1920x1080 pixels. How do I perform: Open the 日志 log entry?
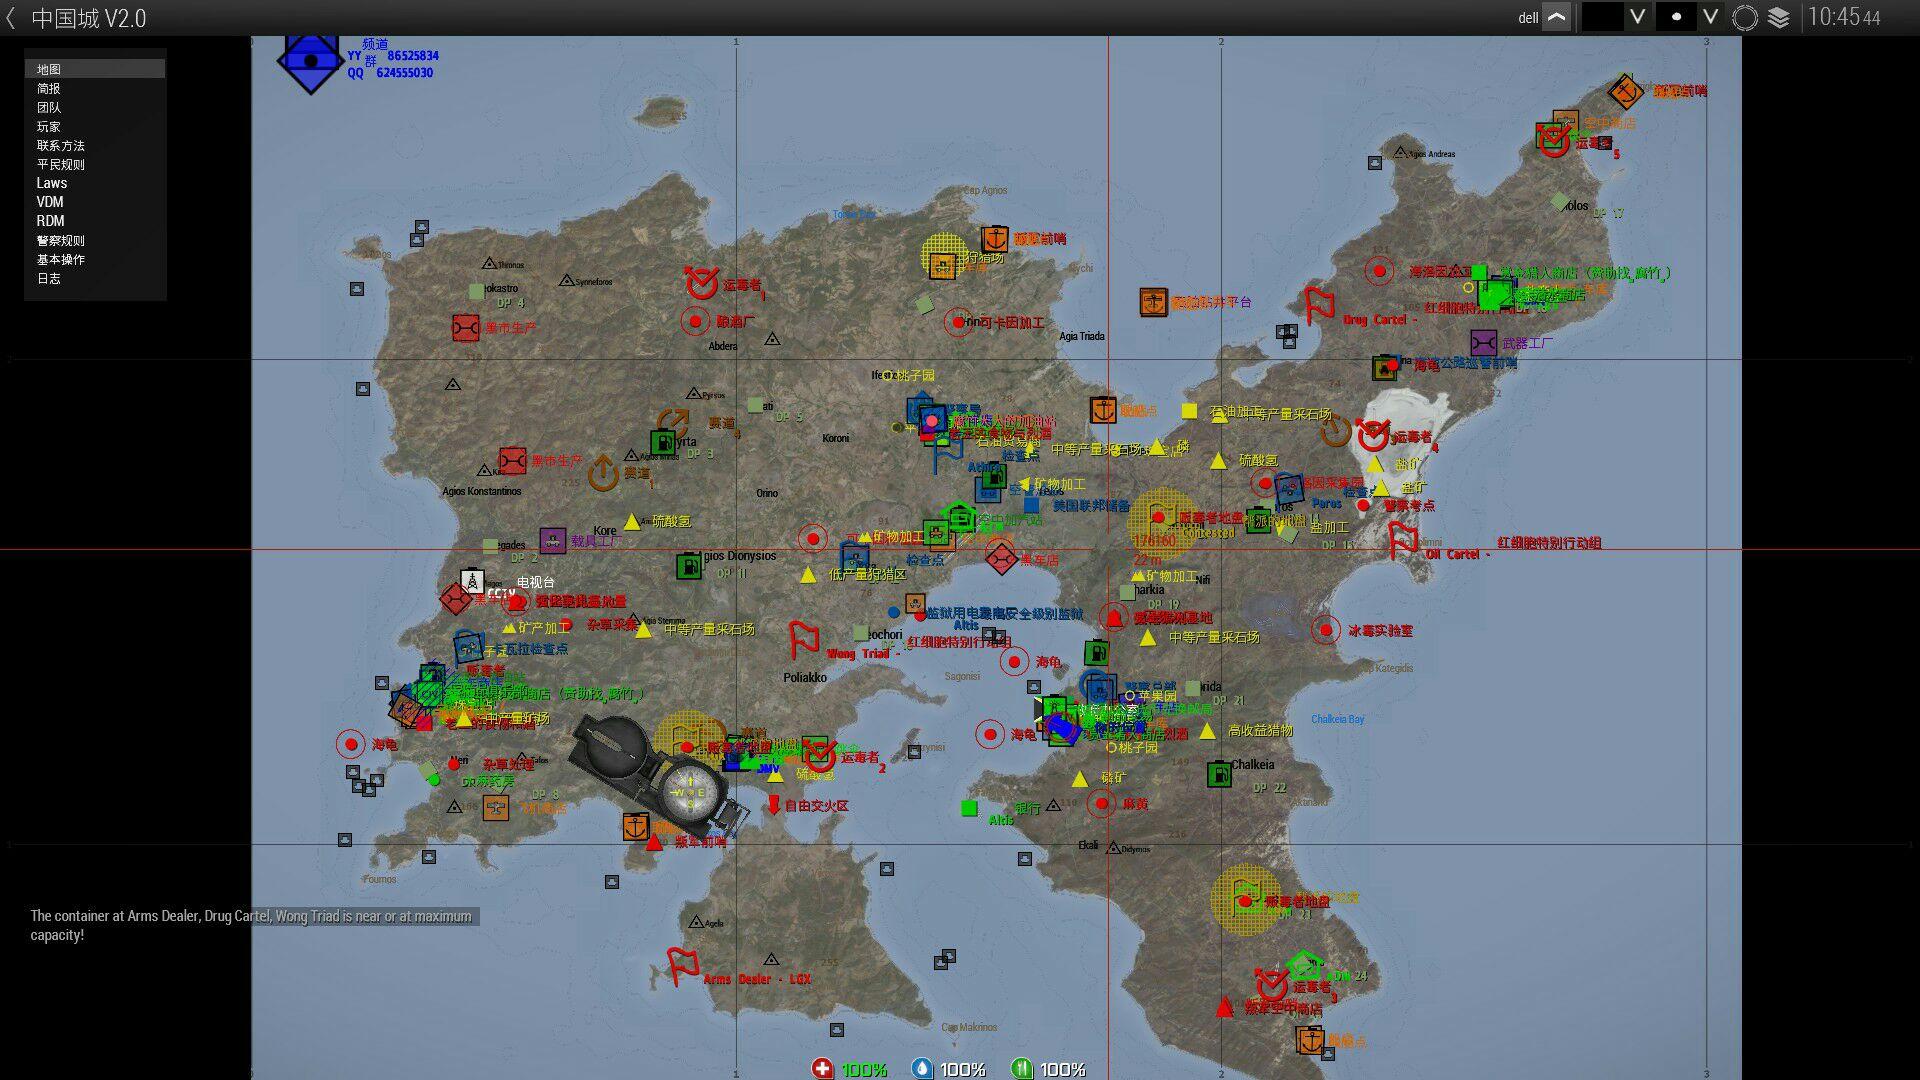click(49, 278)
